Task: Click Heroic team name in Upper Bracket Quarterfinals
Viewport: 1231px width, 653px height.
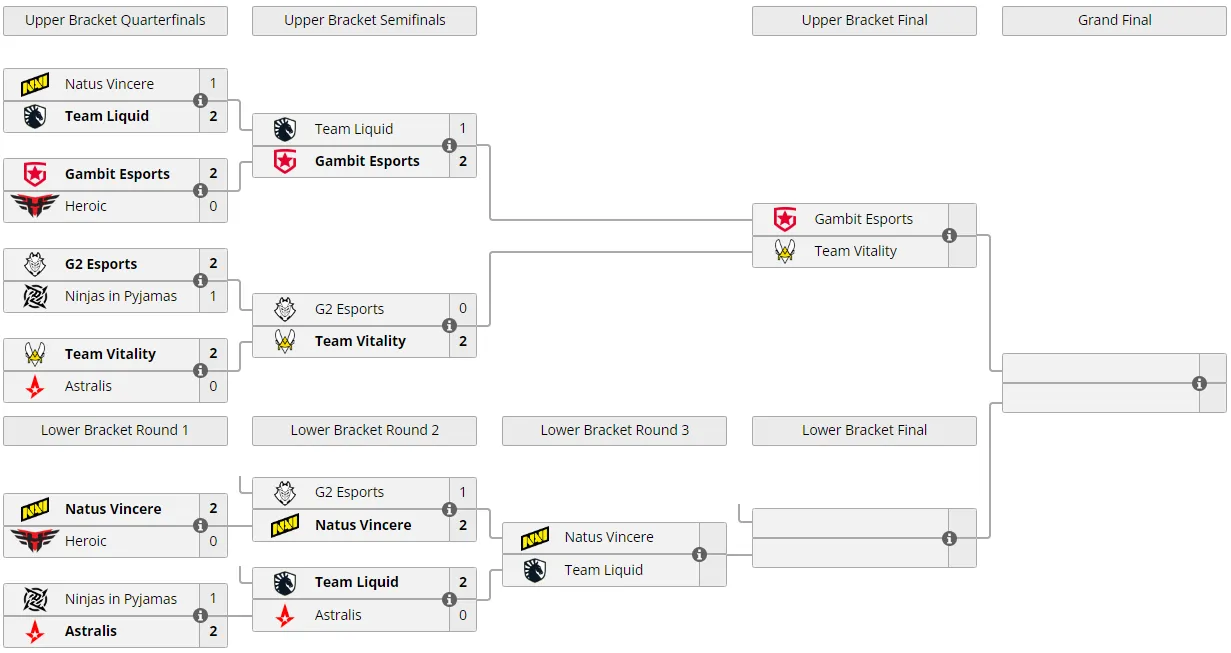Action: click(86, 206)
